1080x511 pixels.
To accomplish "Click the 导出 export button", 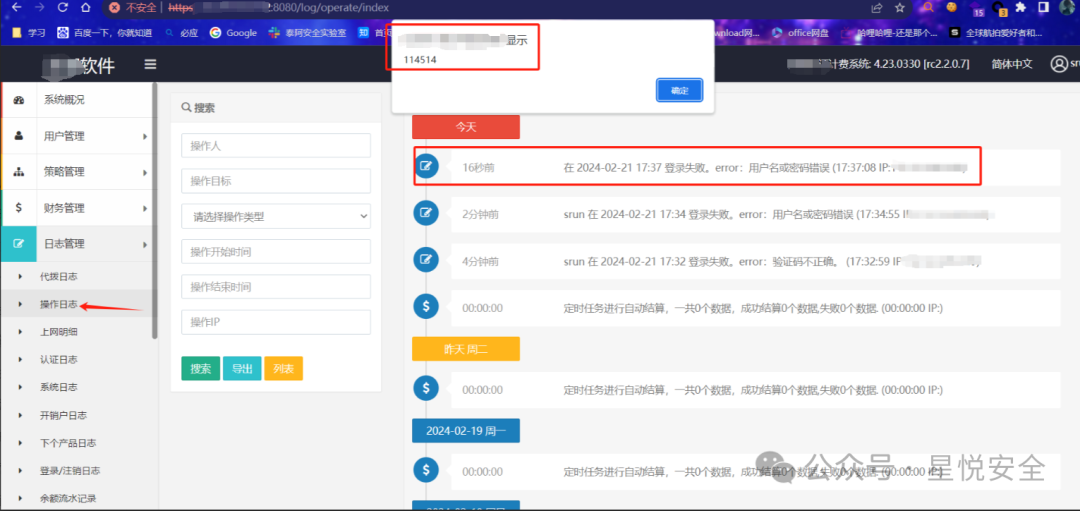I will click(242, 368).
